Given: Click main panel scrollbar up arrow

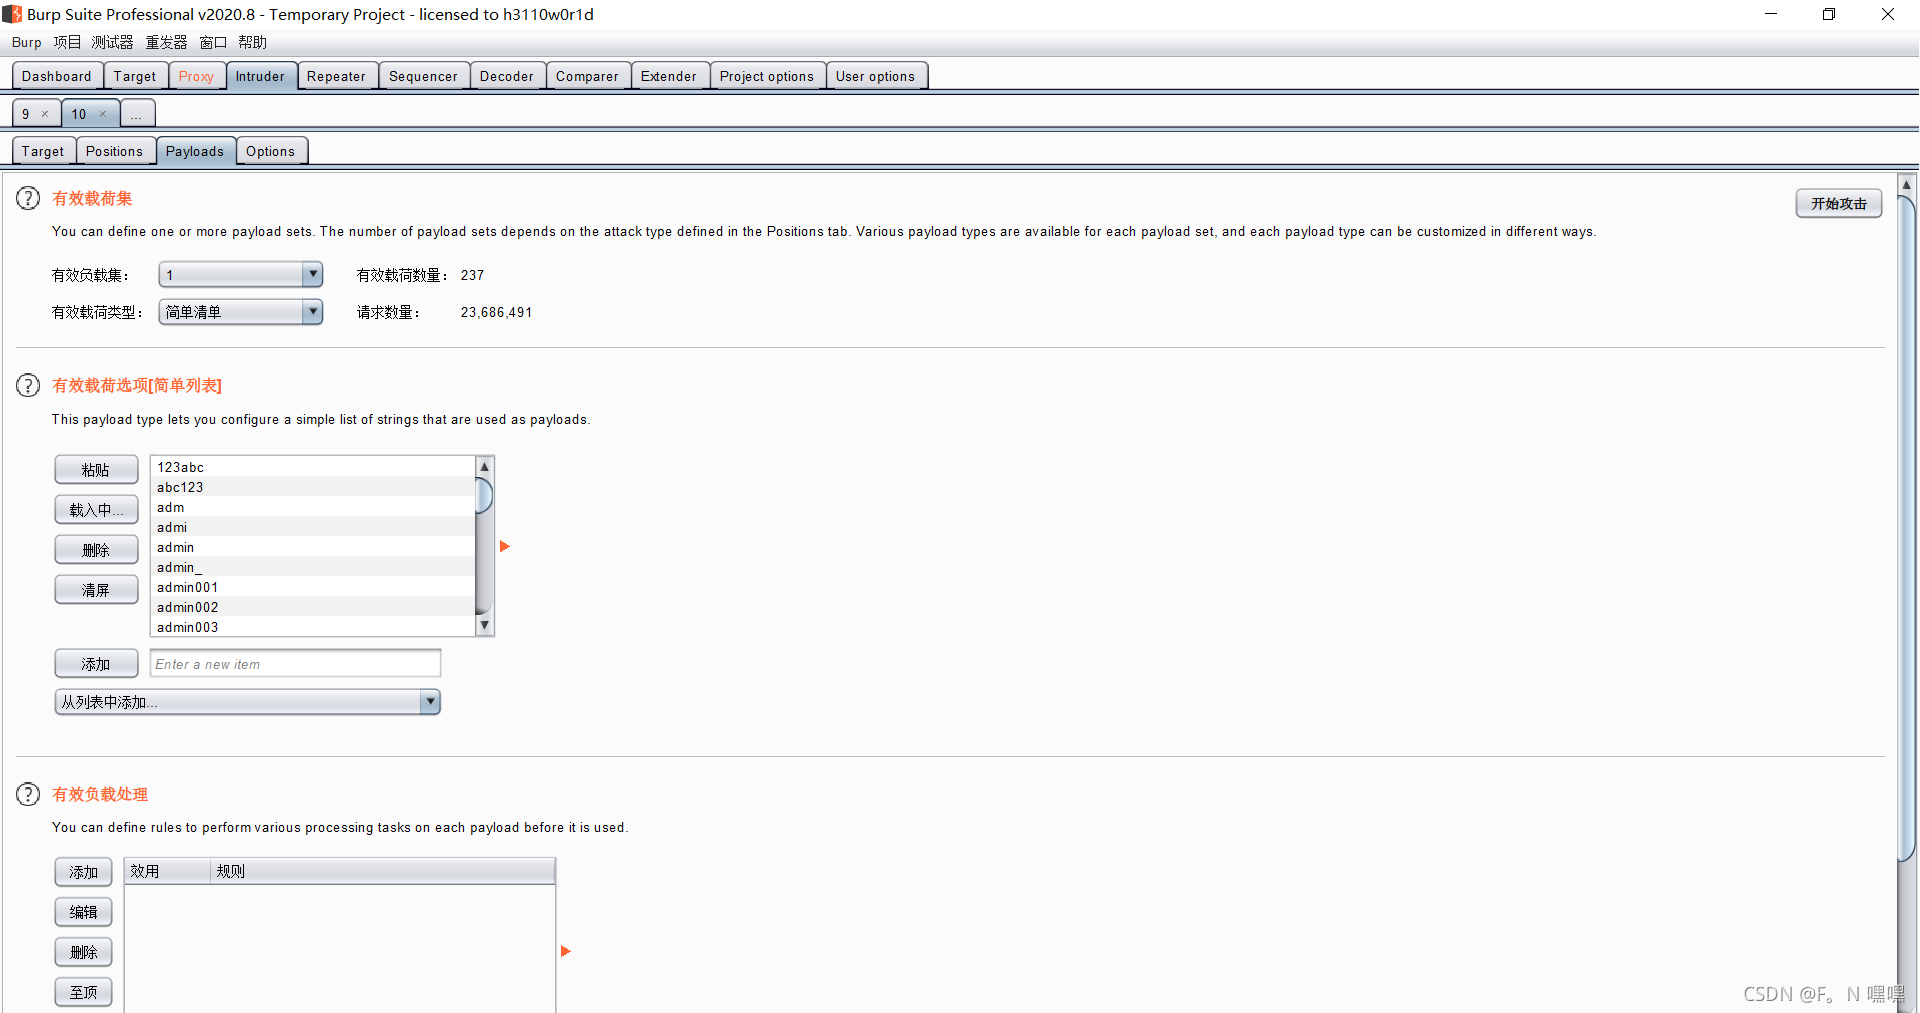Looking at the screenshot, I should [x=1907, y=185].
